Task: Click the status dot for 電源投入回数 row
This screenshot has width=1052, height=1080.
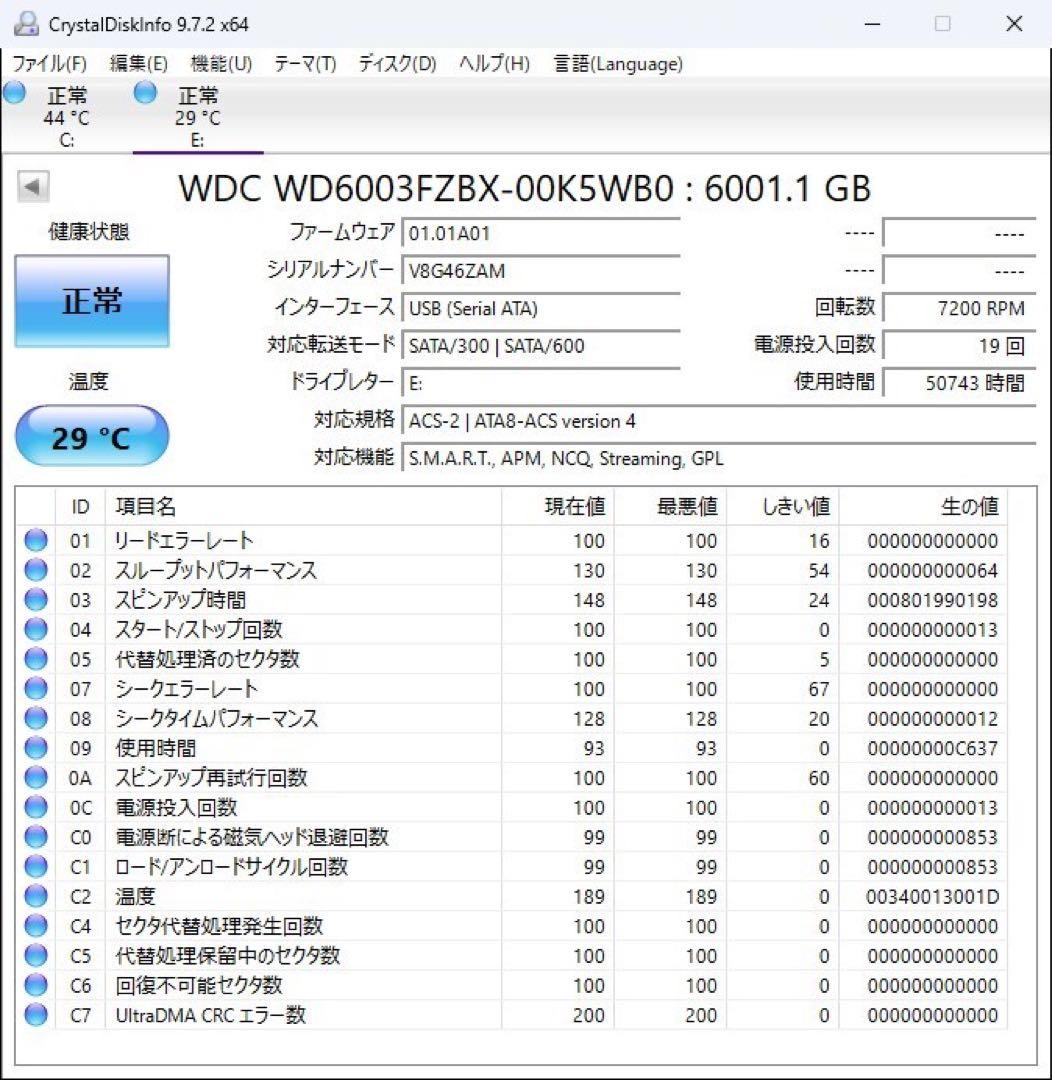Action: pos(35,807)
